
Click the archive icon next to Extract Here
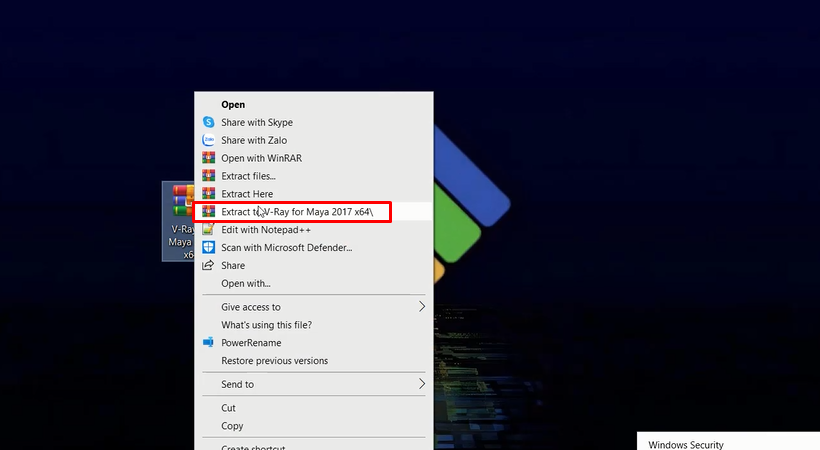209,194
